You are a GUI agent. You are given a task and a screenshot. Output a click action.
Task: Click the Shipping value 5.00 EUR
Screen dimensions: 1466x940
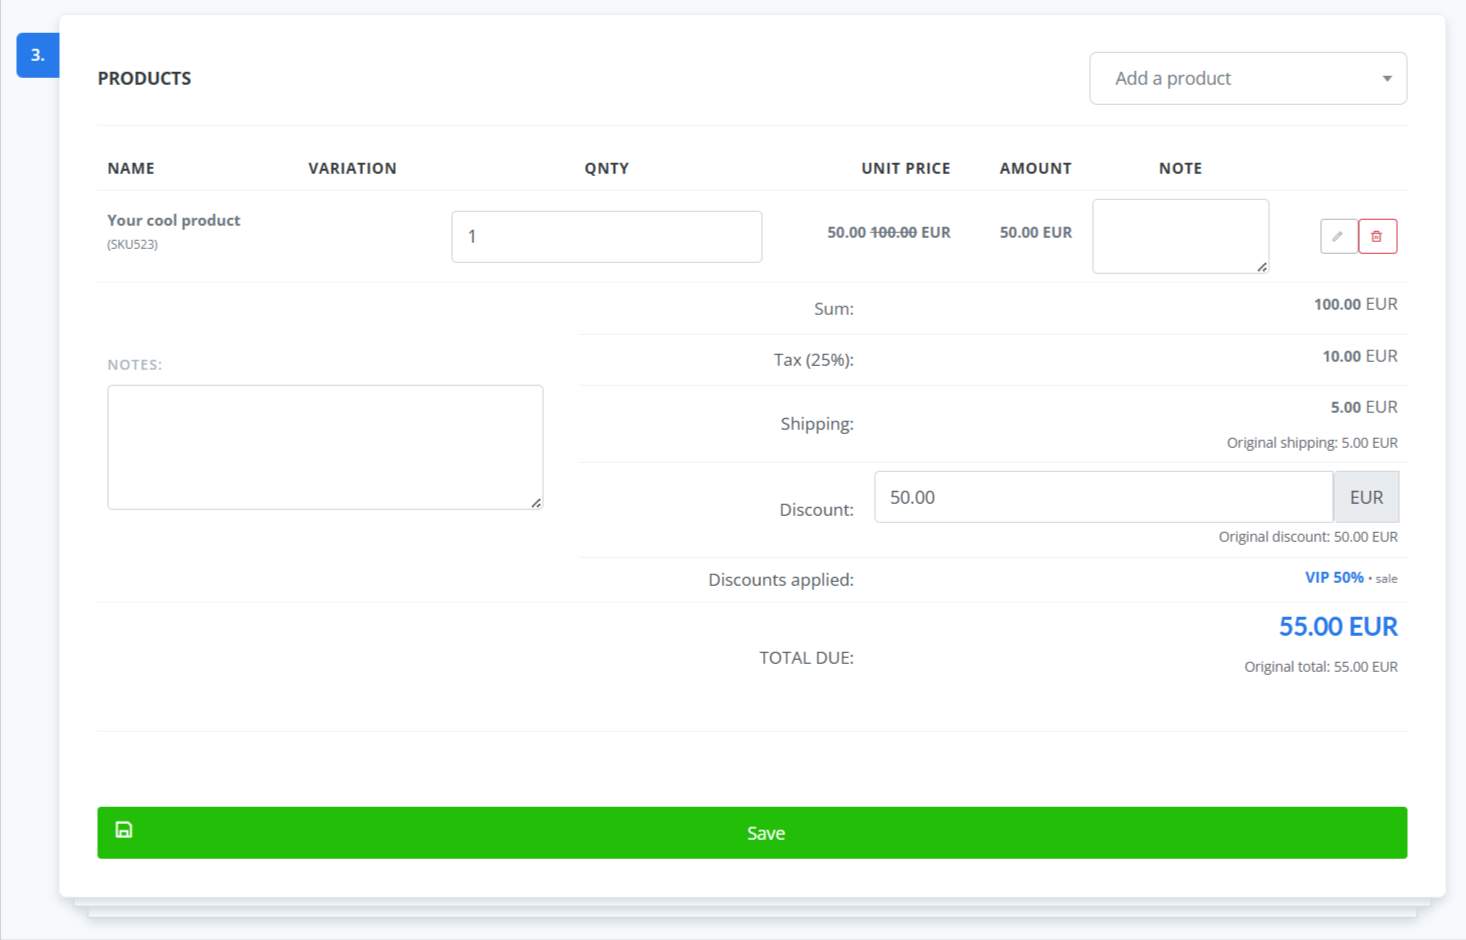click(x=1364, y=407)
